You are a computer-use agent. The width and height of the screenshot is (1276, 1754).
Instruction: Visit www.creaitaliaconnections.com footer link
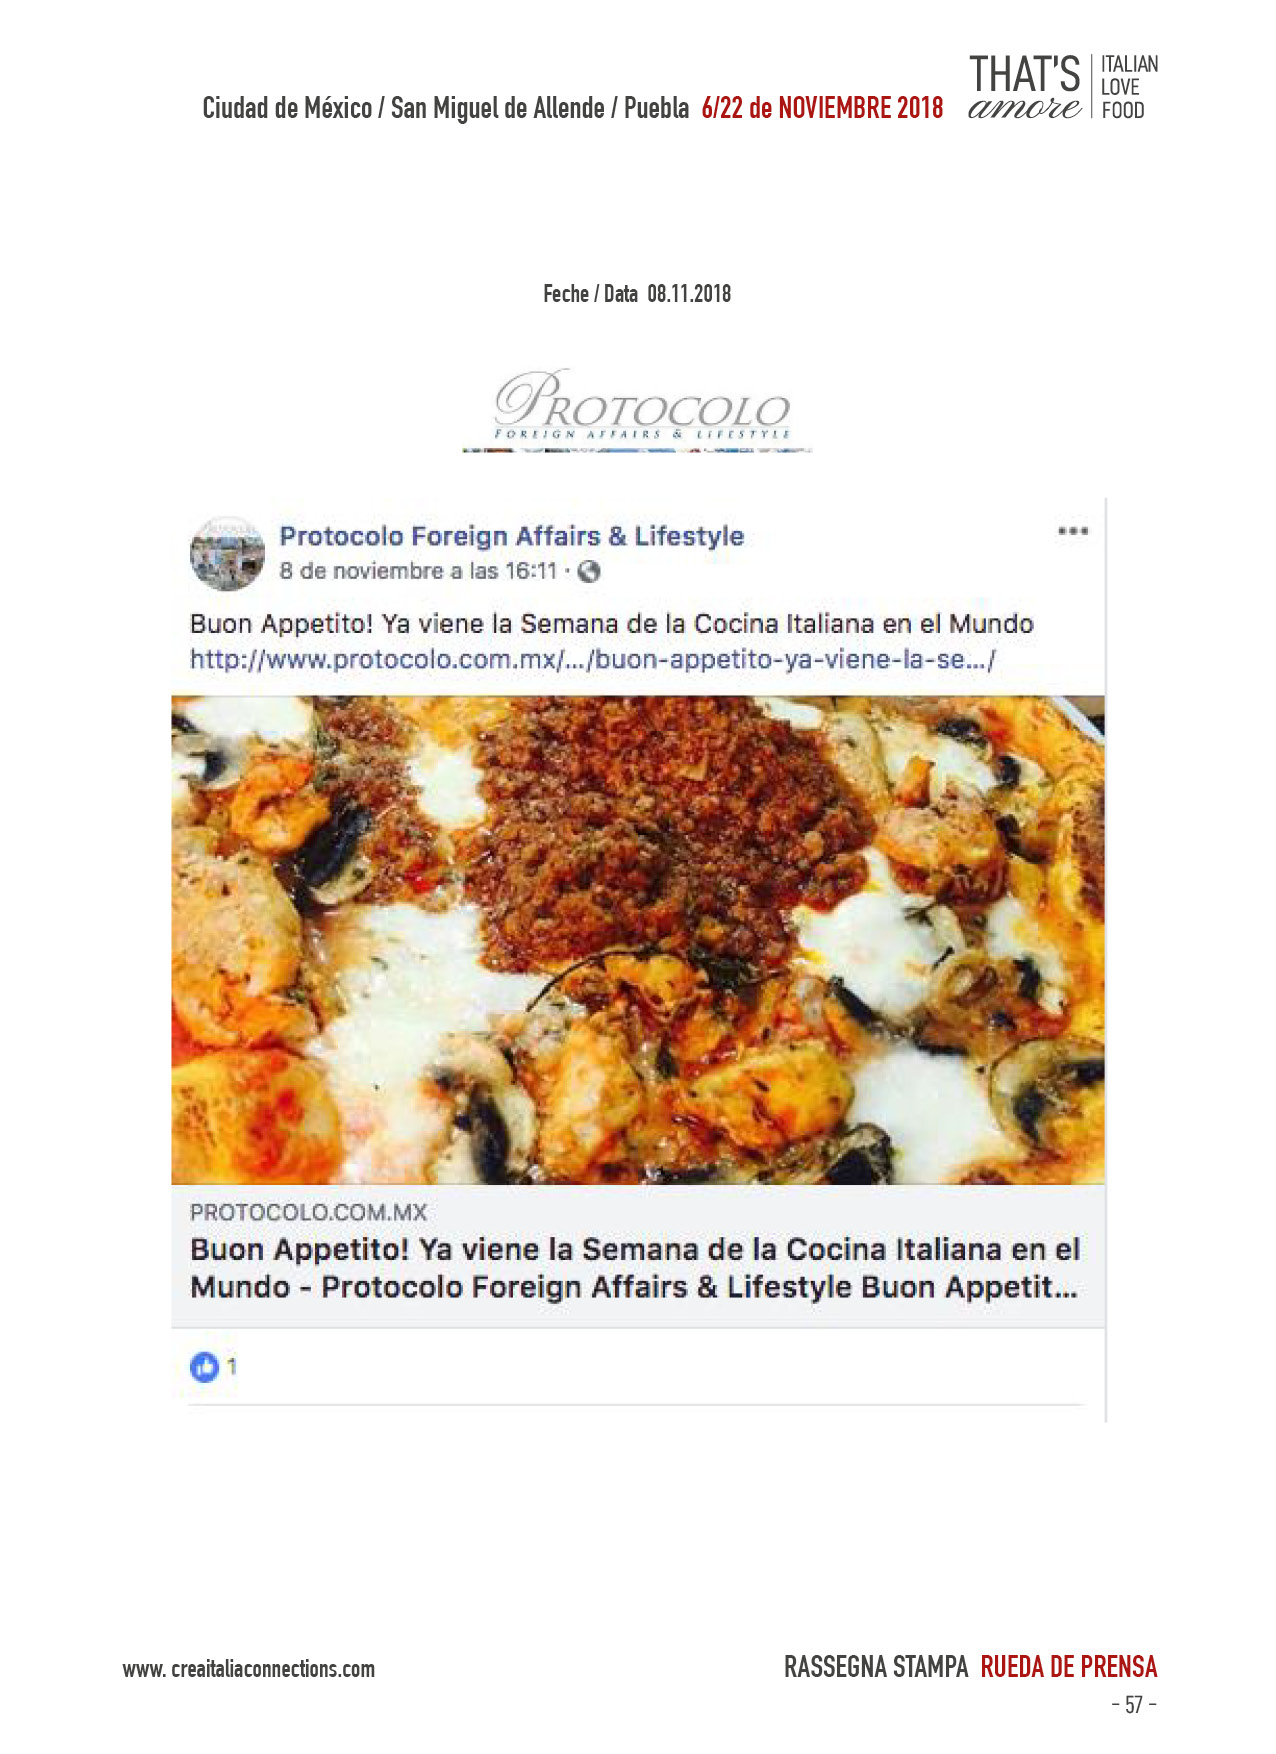249,1669
